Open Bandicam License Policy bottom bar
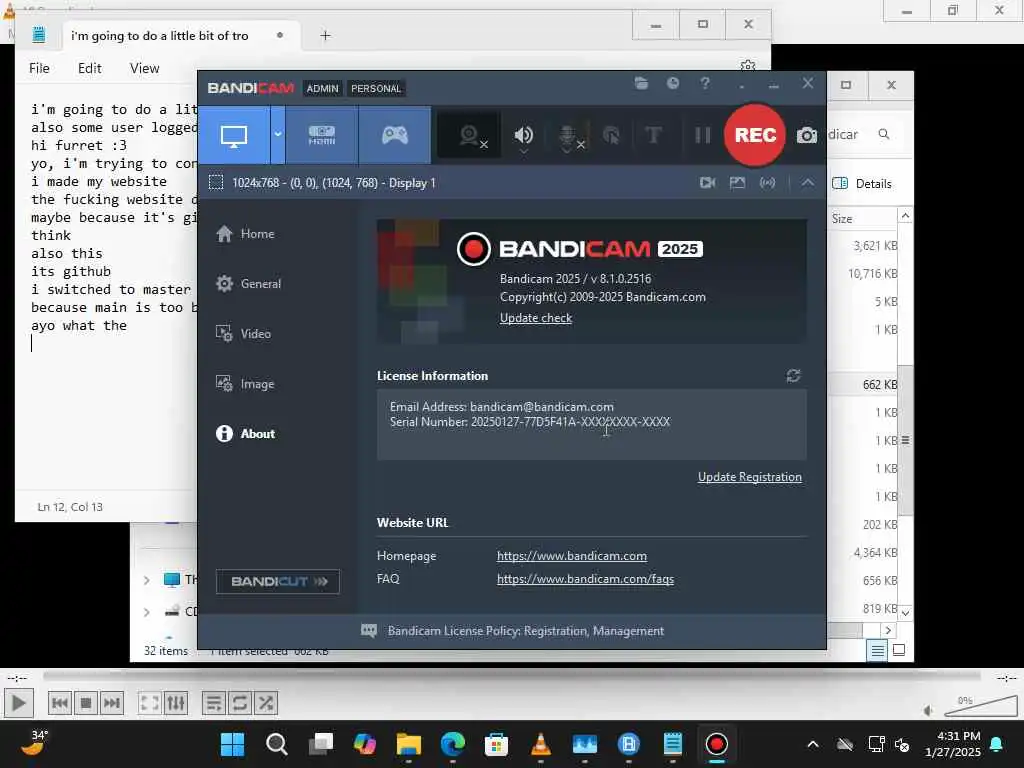Viewport: 1024px width, 768px height. (x=526, y=631)
